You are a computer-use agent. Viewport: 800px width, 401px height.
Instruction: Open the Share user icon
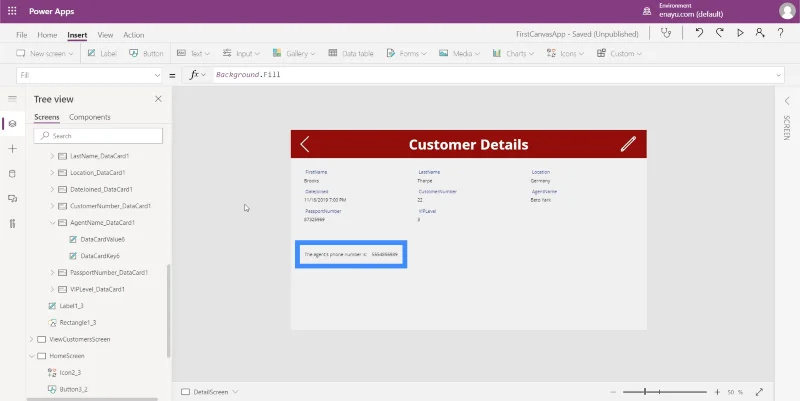coord(760,33)
